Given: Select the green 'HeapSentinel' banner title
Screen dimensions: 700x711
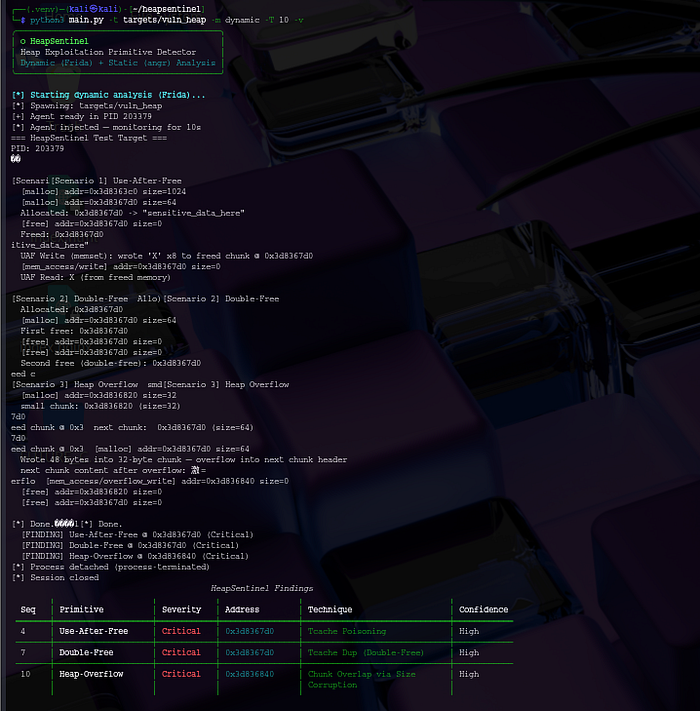Looking at the screenshot, I should coord(59,41).
